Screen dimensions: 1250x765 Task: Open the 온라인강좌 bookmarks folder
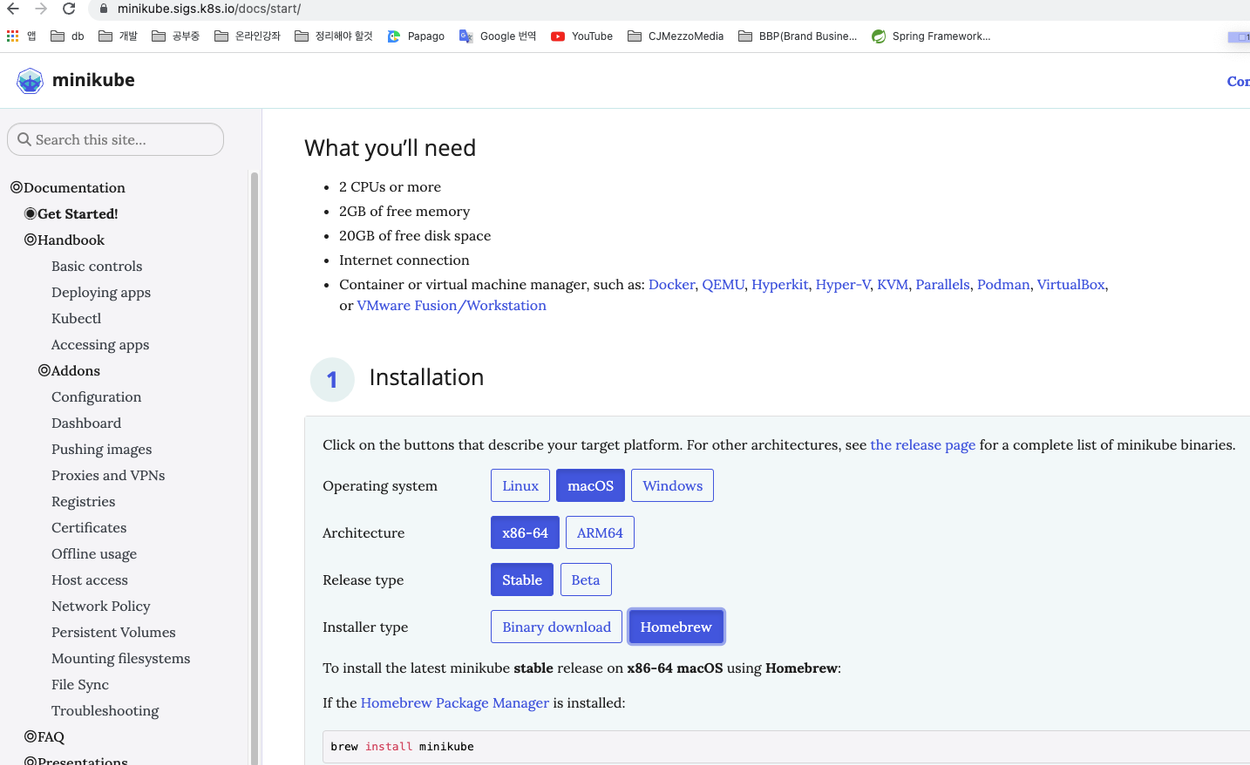247,36
